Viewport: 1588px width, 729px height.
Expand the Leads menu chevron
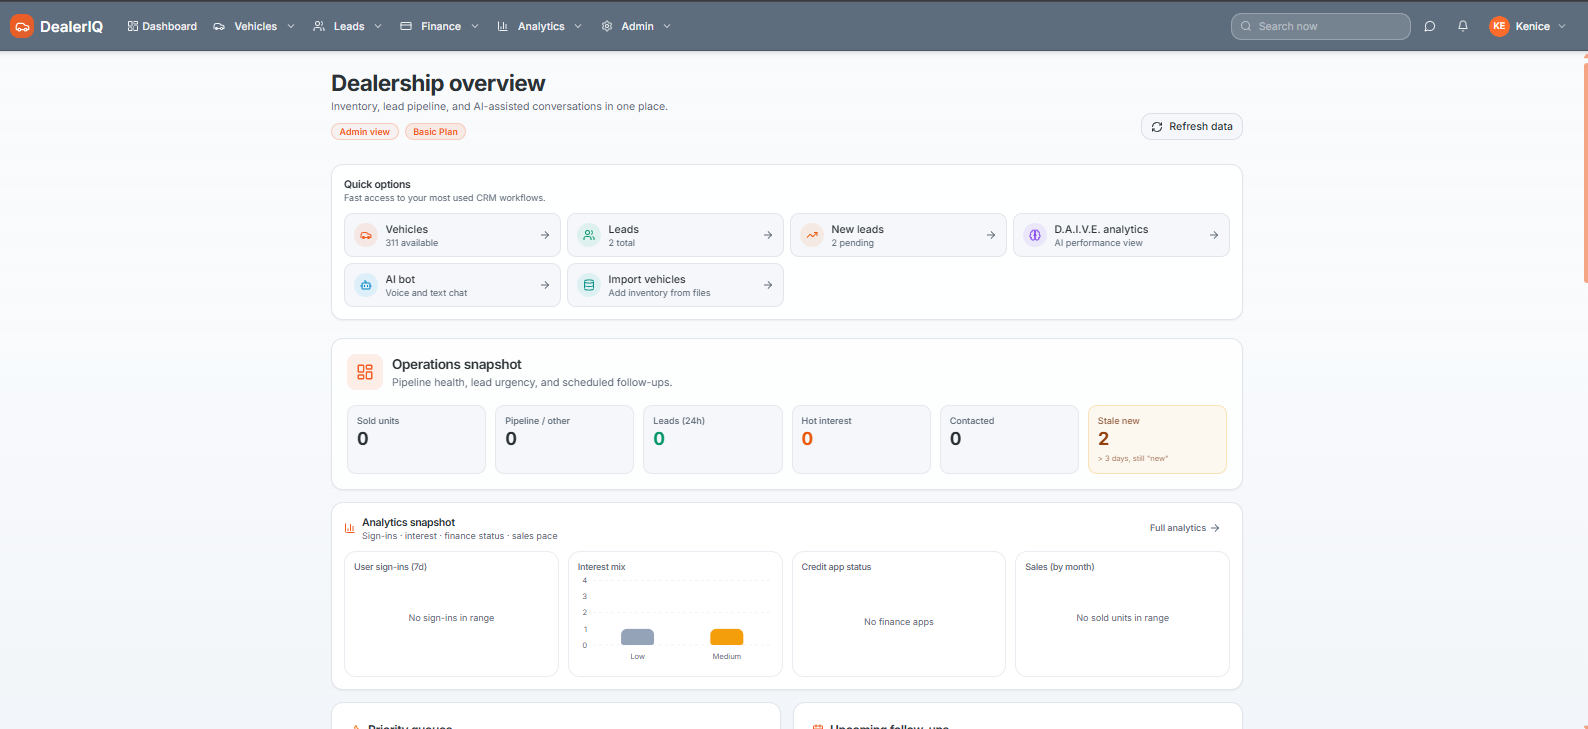378,26
